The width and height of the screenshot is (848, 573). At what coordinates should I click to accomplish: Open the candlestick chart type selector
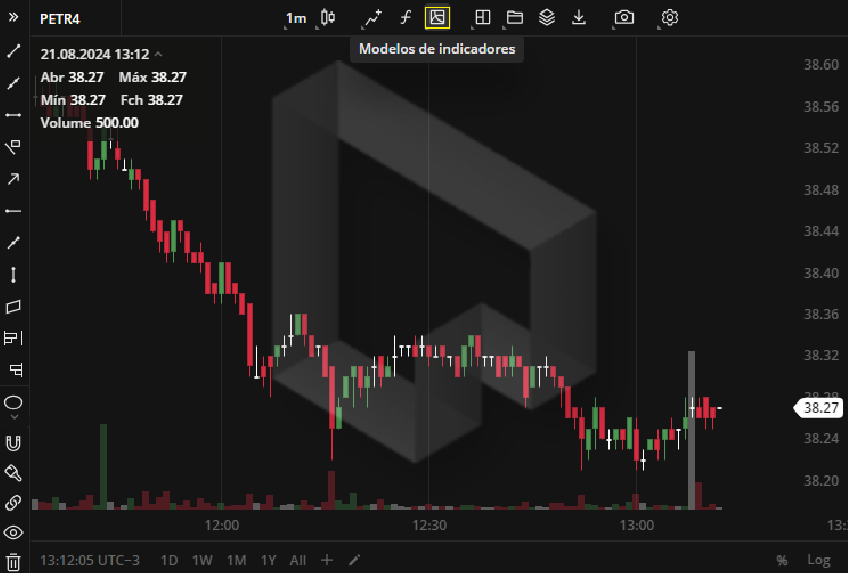tap(328, 18)
